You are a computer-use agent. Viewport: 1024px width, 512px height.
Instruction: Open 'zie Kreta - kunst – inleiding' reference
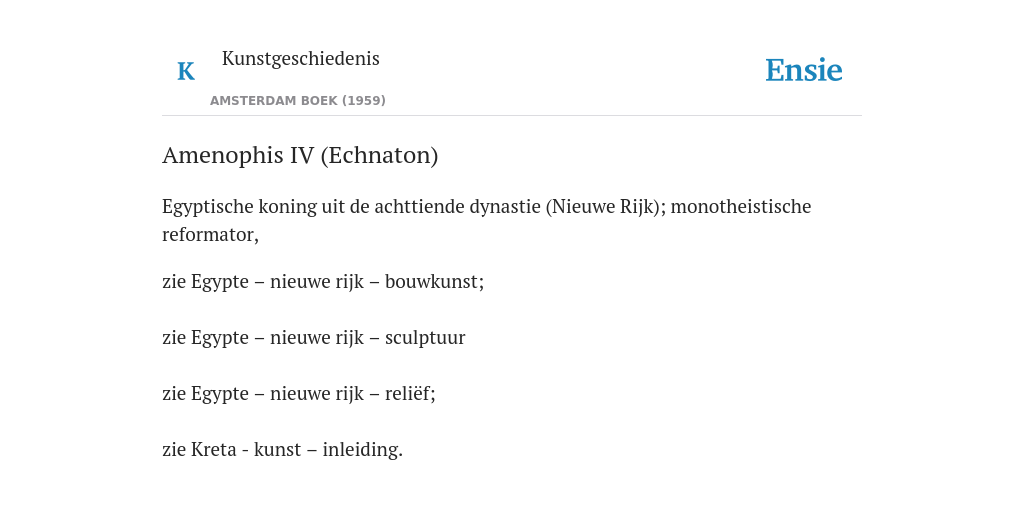[x=282, y=449]
